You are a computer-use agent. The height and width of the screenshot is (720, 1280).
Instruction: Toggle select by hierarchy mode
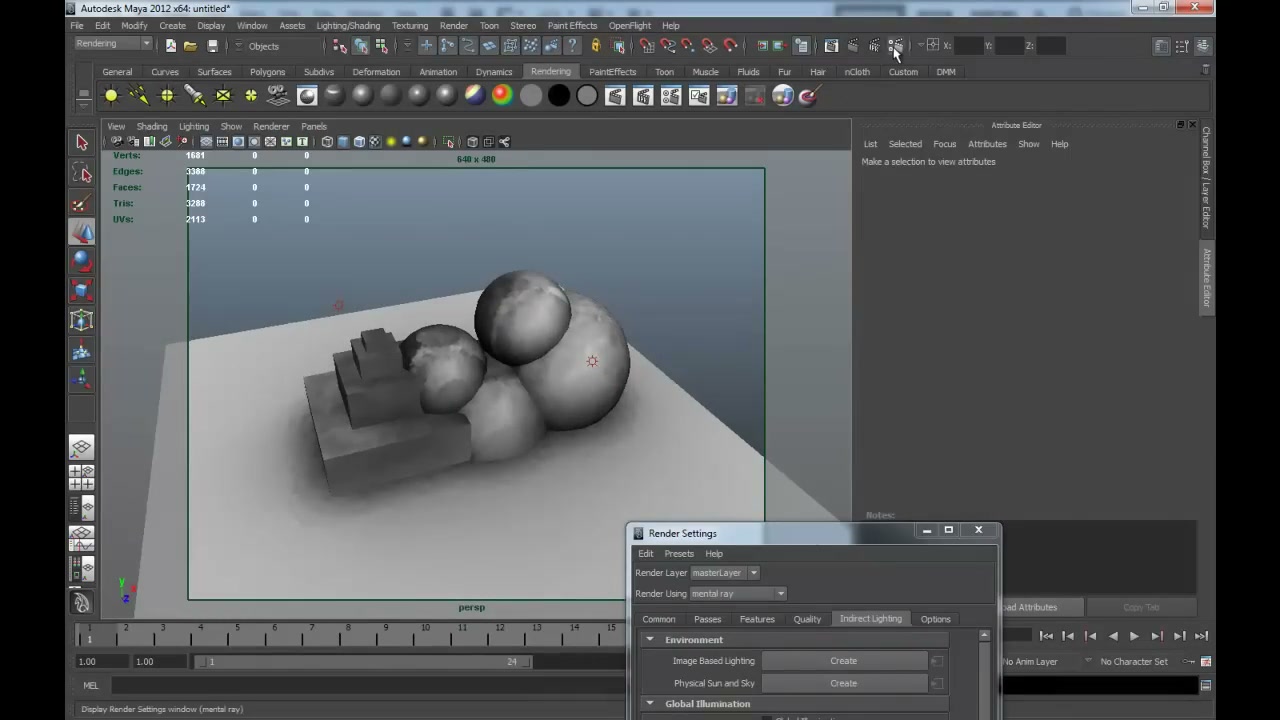pyautogui.click(x=340, y=46)
